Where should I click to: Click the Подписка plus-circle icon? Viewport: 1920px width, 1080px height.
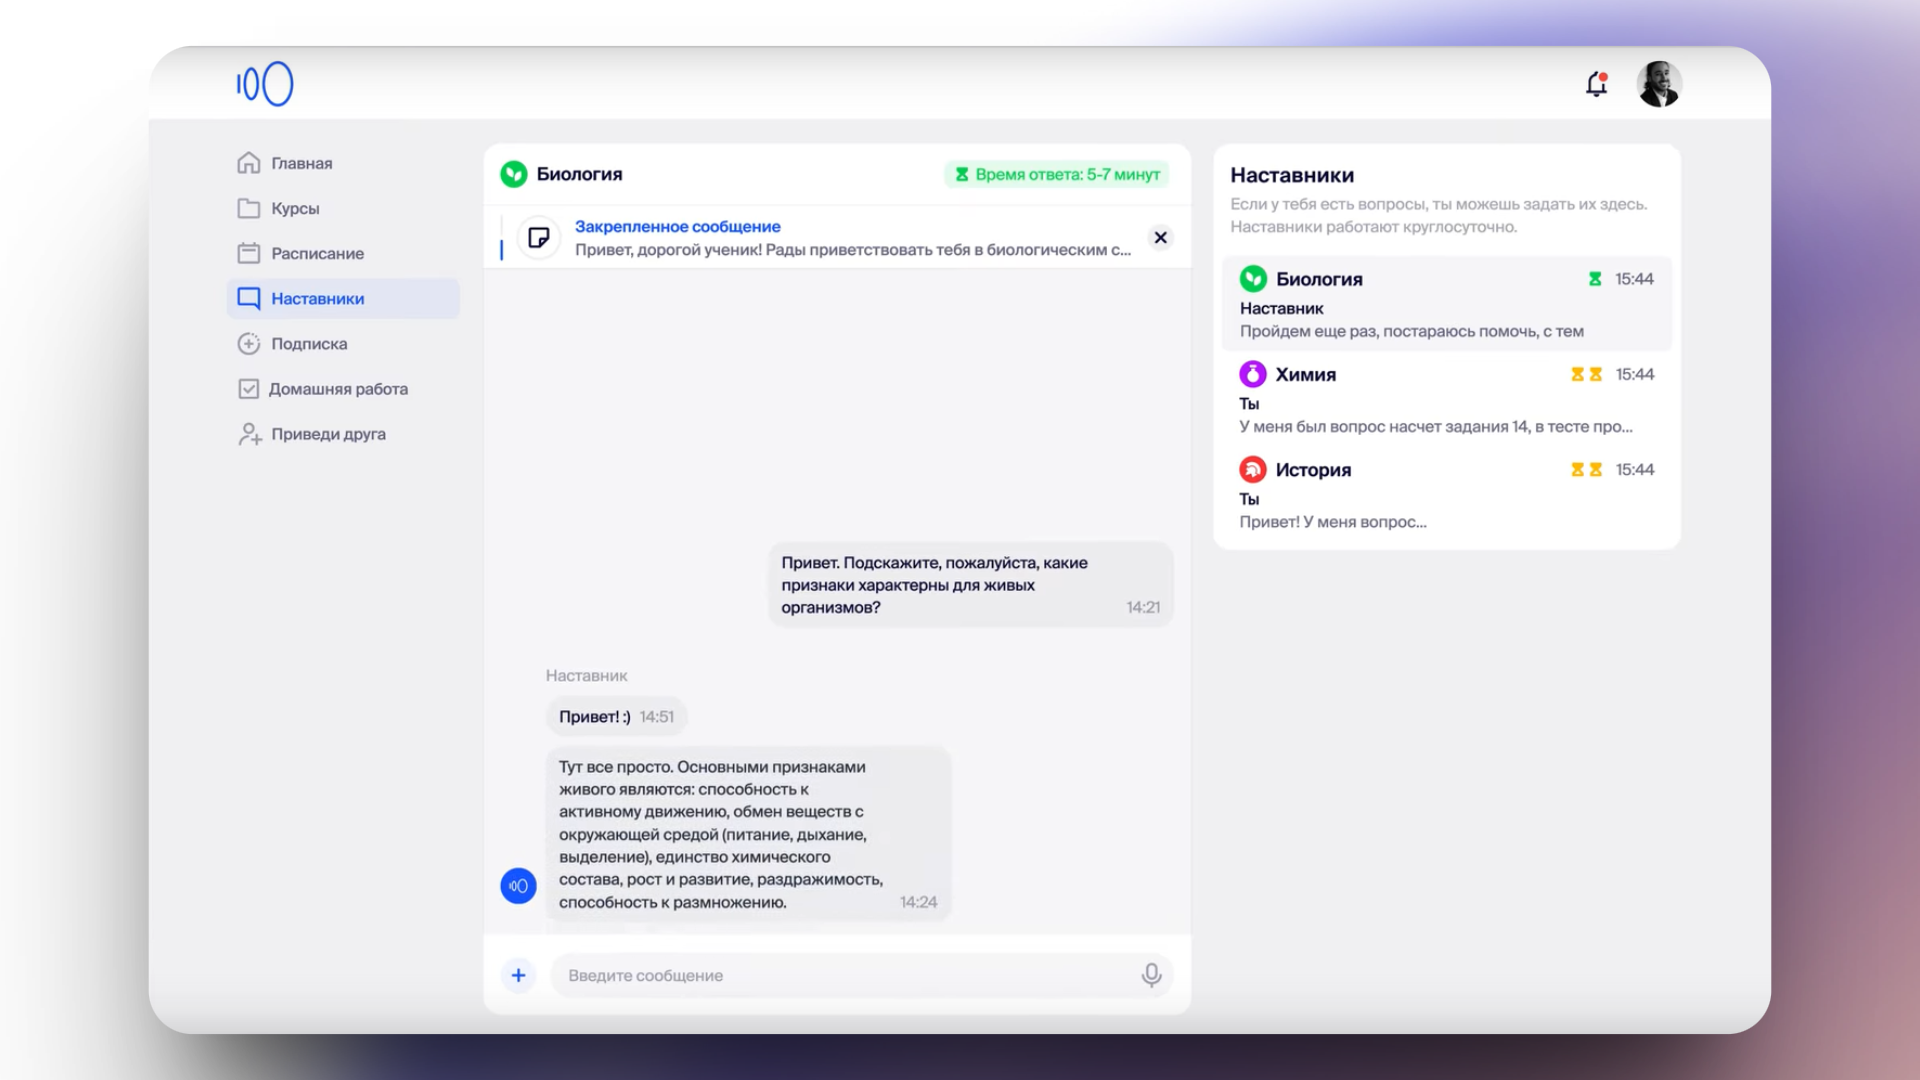pyautogui.click(x=249, y=343)
